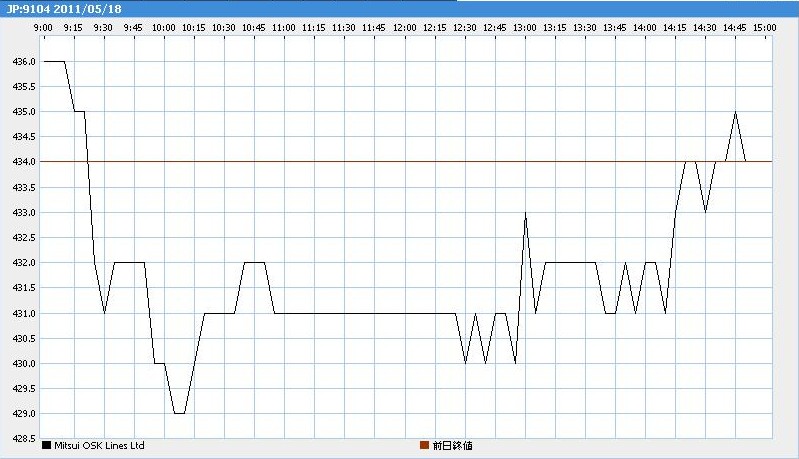Click the 9:45 time axis label
The height and width of the screenshot is (459, 799).
(134, 28)
